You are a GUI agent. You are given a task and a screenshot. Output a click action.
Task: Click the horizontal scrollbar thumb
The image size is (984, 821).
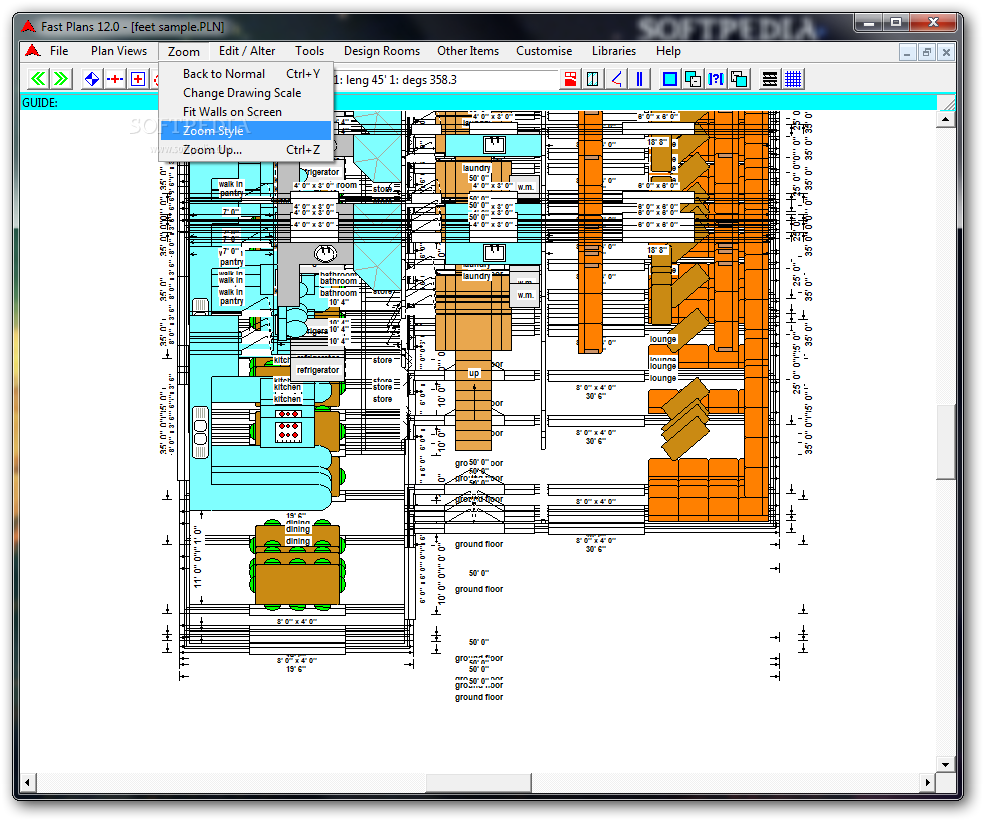pyautogui.click(x=479, y=783)
